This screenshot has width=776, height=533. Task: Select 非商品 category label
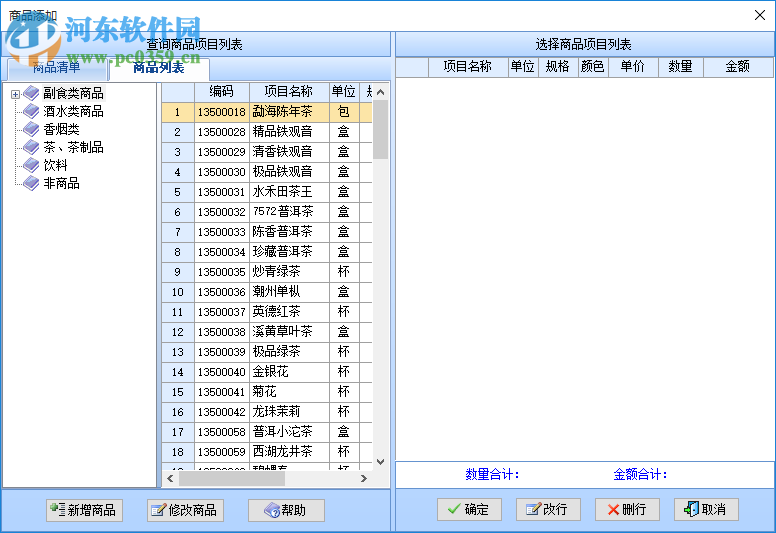click(x=61, y=183)
